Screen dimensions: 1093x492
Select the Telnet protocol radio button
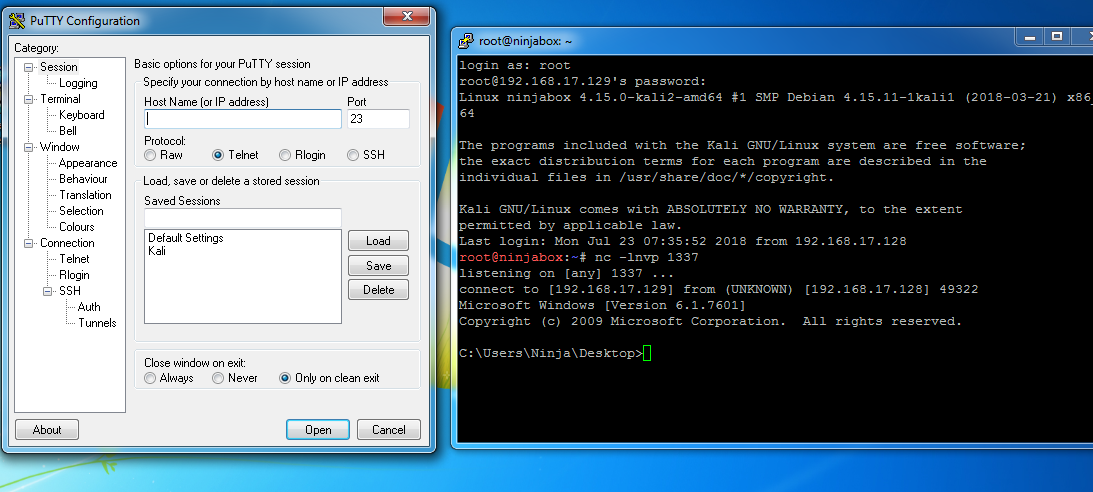pyautogui.click(x=218, y=155)
